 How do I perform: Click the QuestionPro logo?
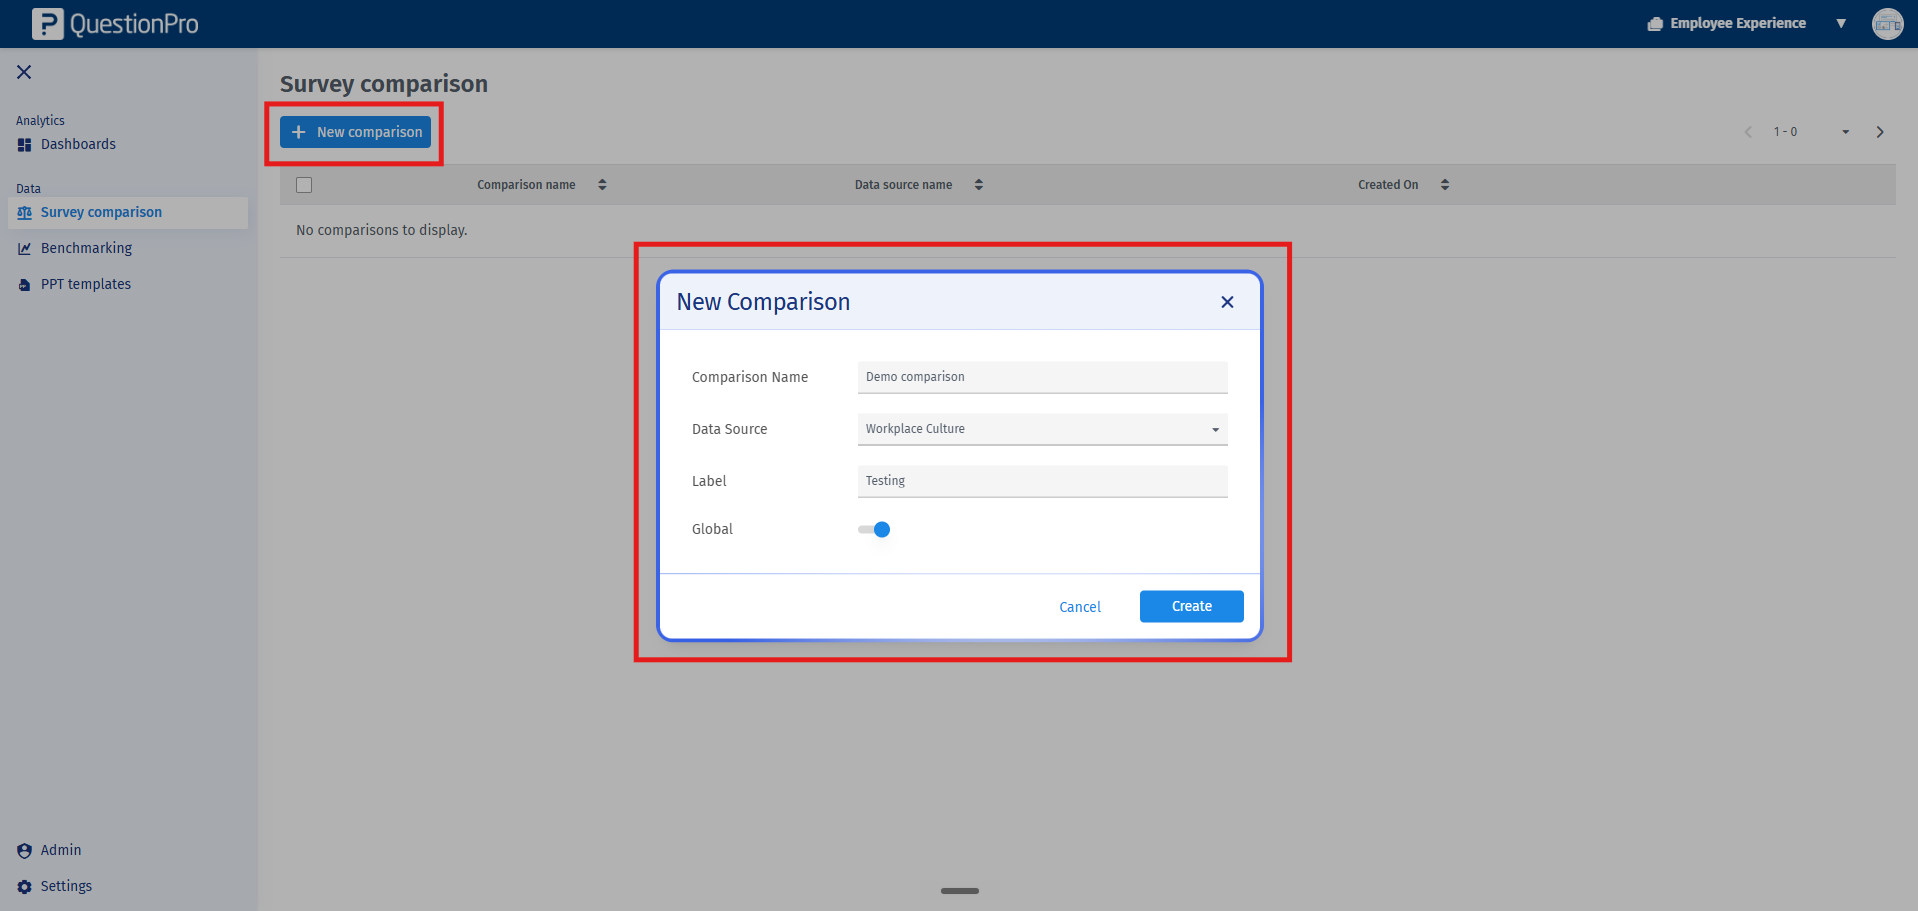pyautogui.click(x=115, y=24)
